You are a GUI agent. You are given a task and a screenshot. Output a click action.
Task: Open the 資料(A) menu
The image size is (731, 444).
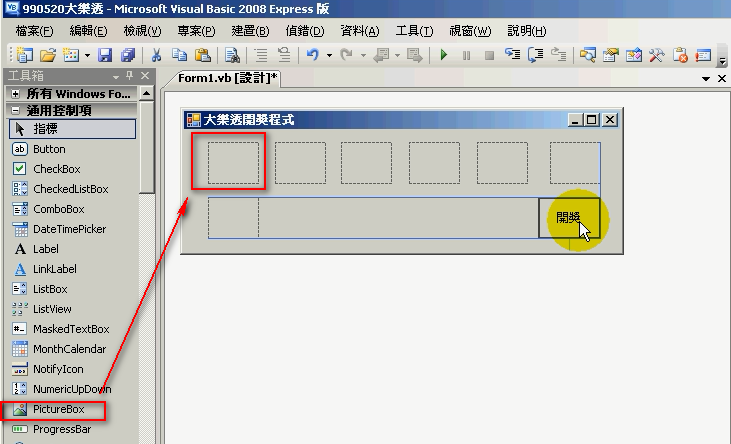click(x=359, y=31)
